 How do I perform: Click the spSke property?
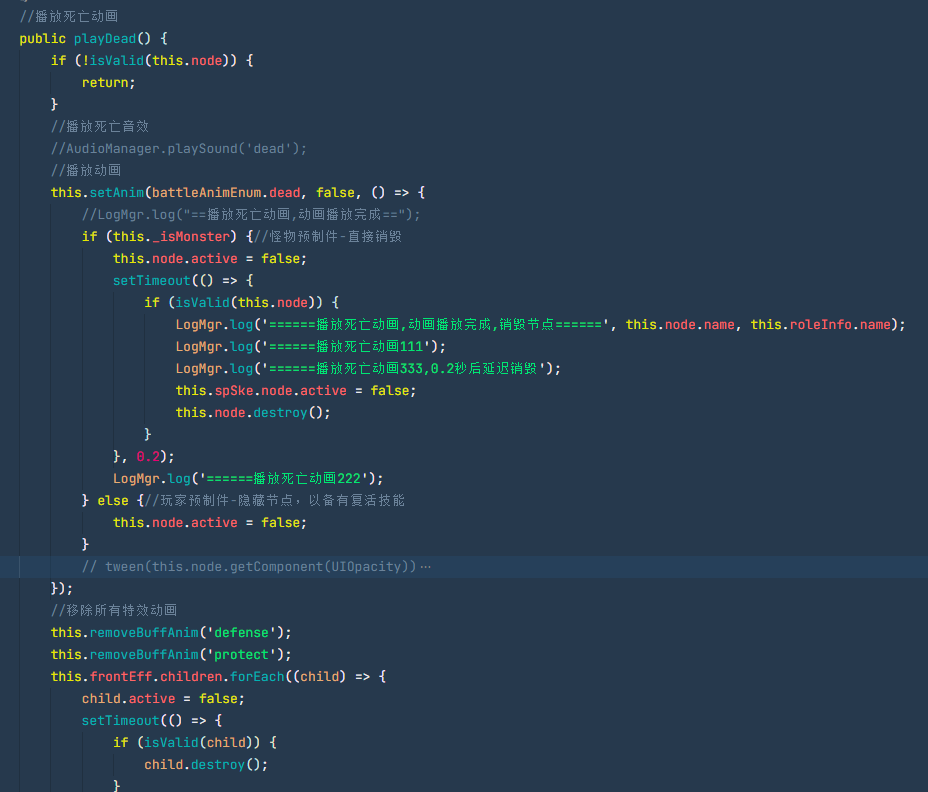234,391
